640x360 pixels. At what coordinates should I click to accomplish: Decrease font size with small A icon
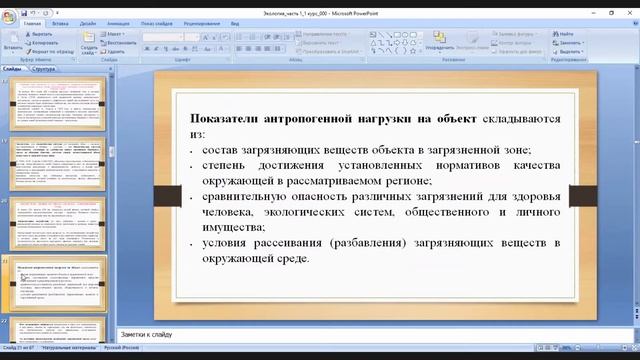(214, 38)
